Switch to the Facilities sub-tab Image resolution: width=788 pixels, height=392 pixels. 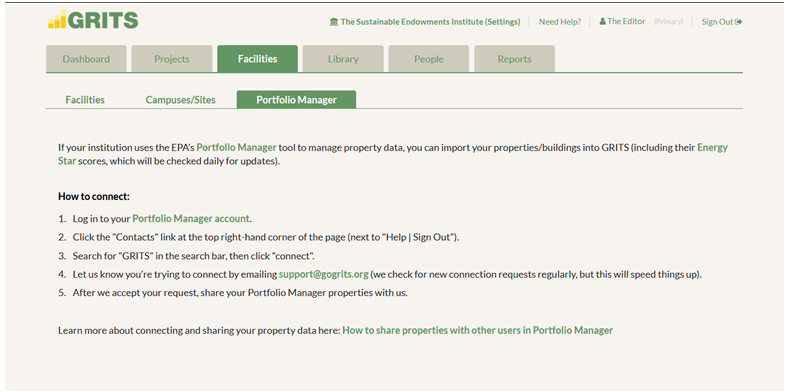coord(85,100)
